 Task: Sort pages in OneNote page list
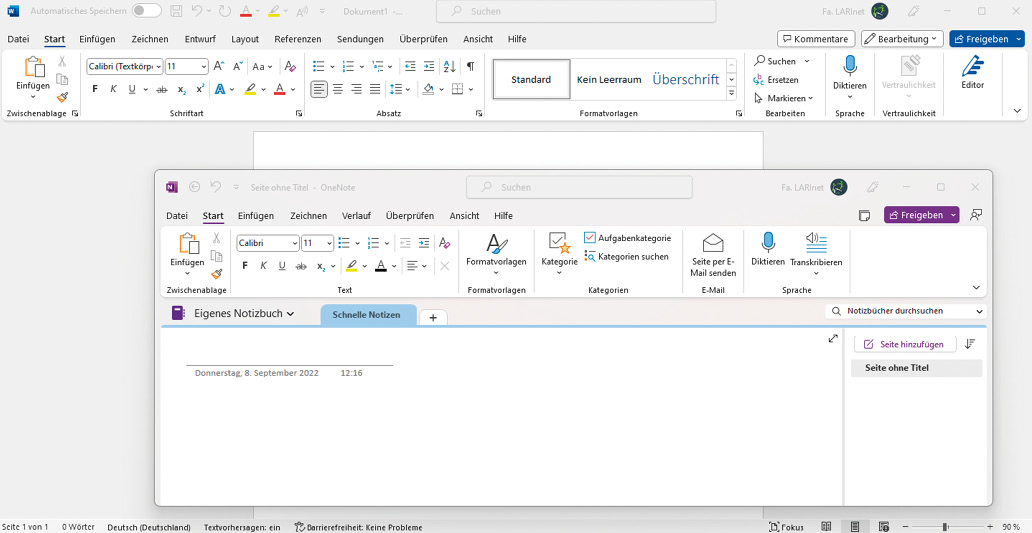(969, 343)
